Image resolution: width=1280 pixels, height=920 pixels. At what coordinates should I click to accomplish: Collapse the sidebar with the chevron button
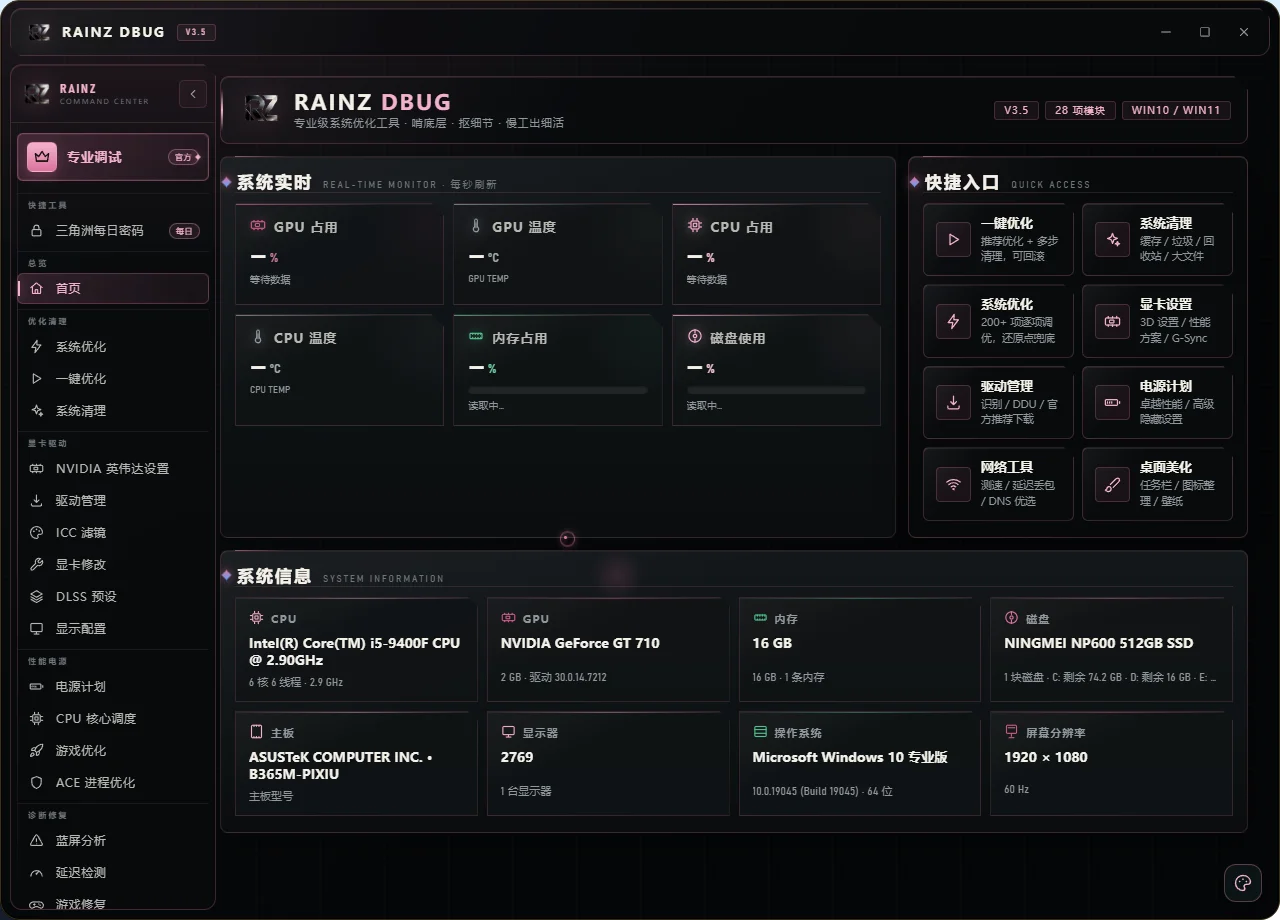(x=193, y=94)
